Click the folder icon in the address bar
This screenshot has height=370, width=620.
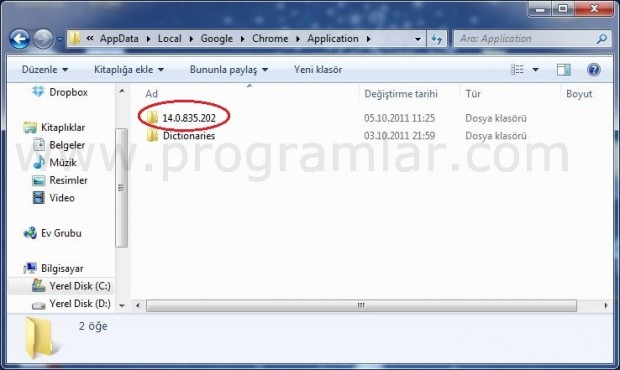(x=75, y=38)
